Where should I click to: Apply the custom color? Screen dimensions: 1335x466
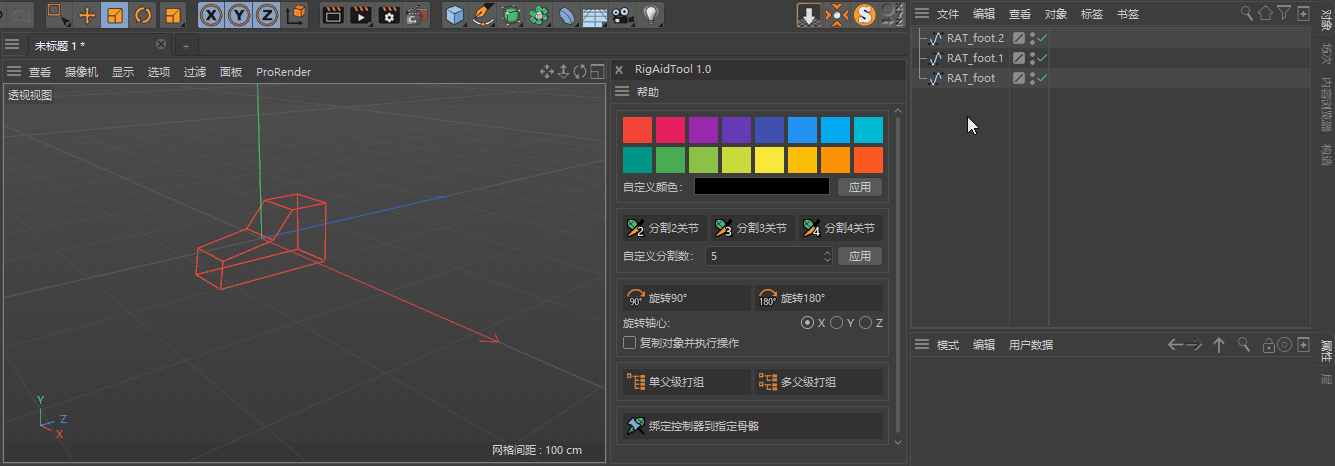[x=860, y=187]
